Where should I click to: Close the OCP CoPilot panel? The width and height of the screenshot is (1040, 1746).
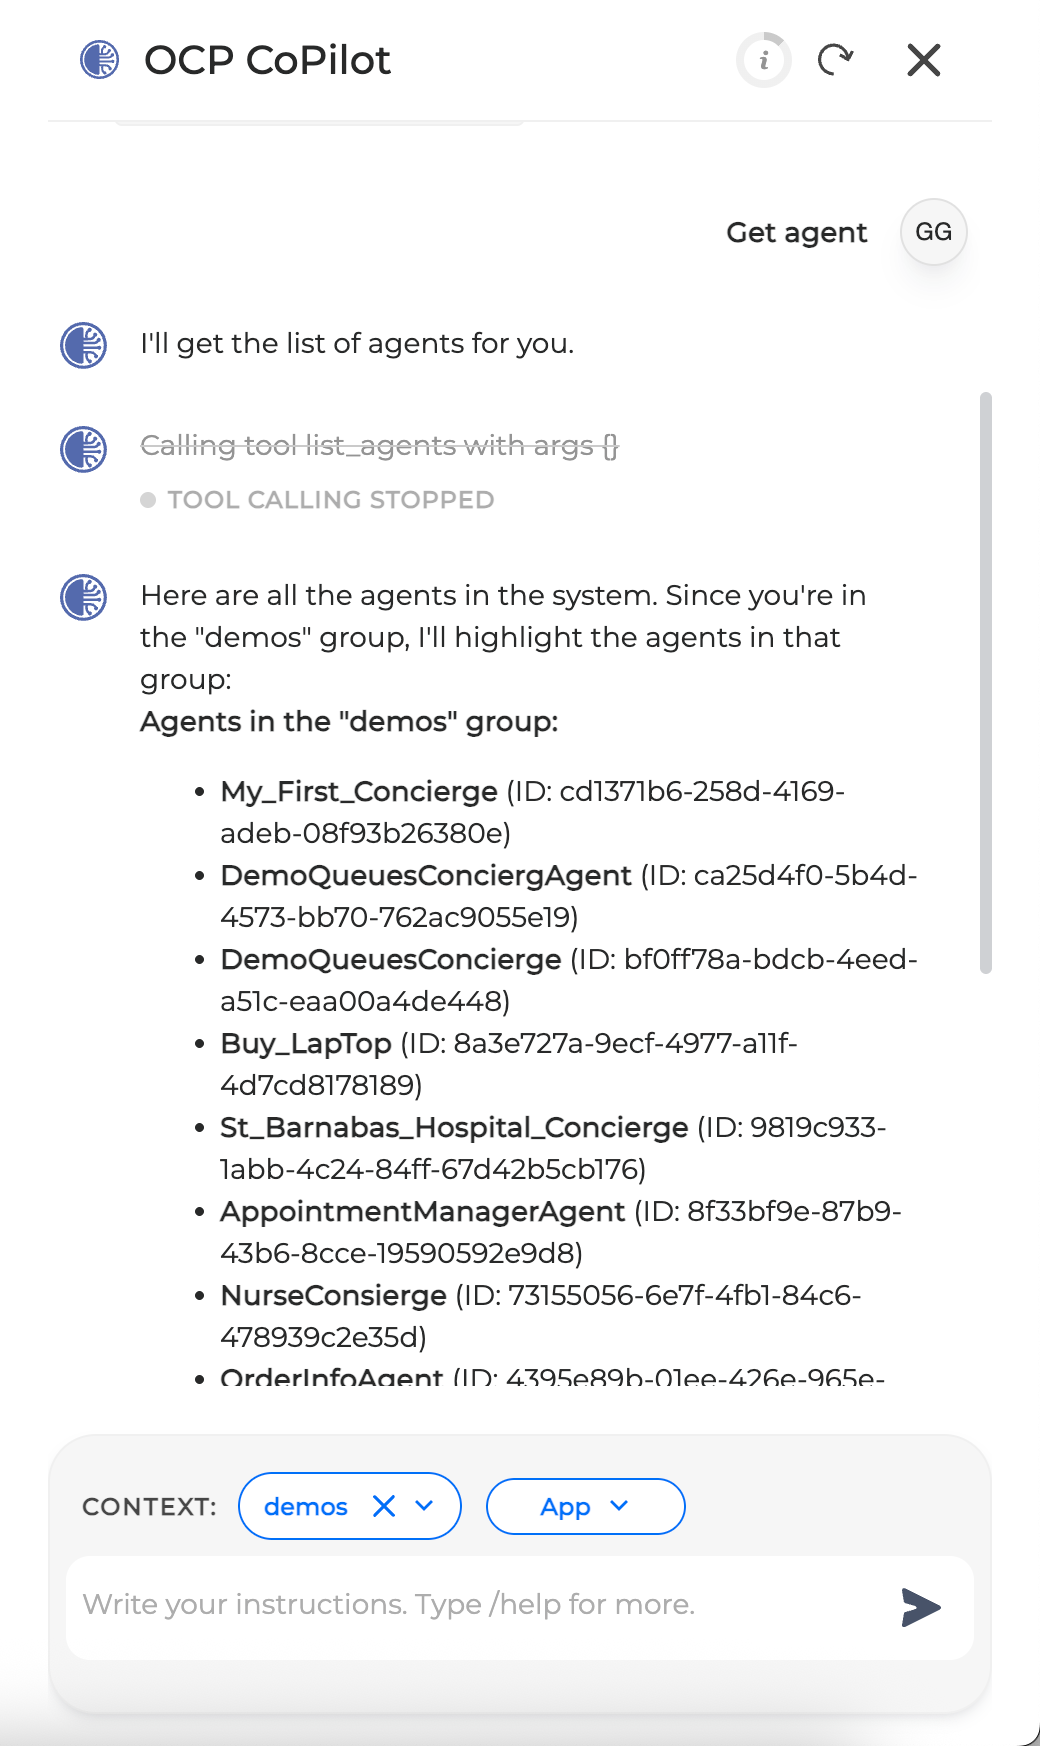click(924, 60)
